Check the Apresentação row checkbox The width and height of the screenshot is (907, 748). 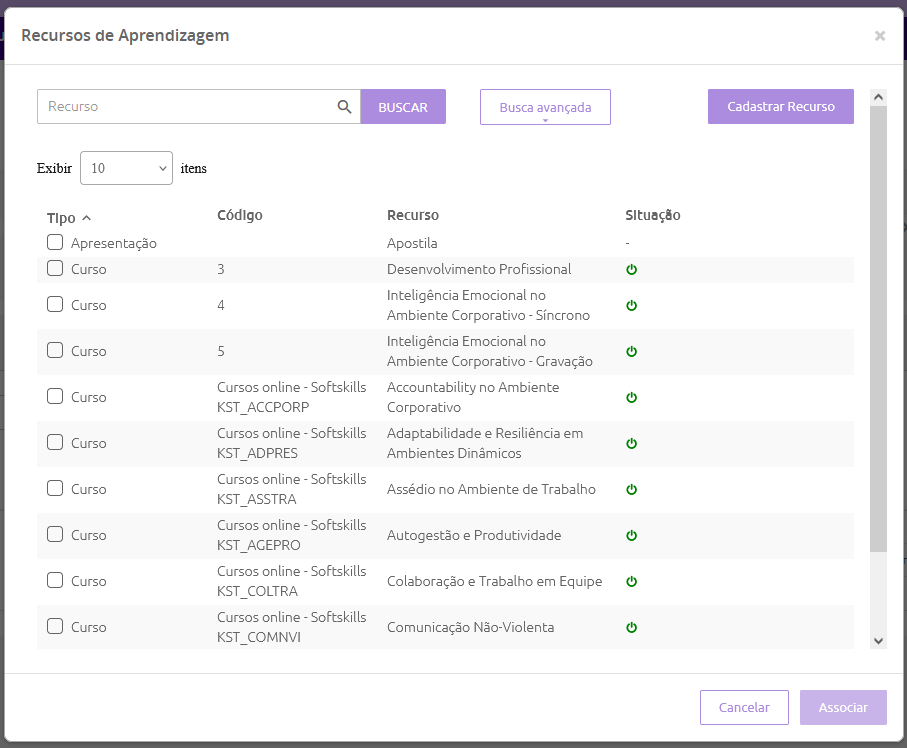55,242
